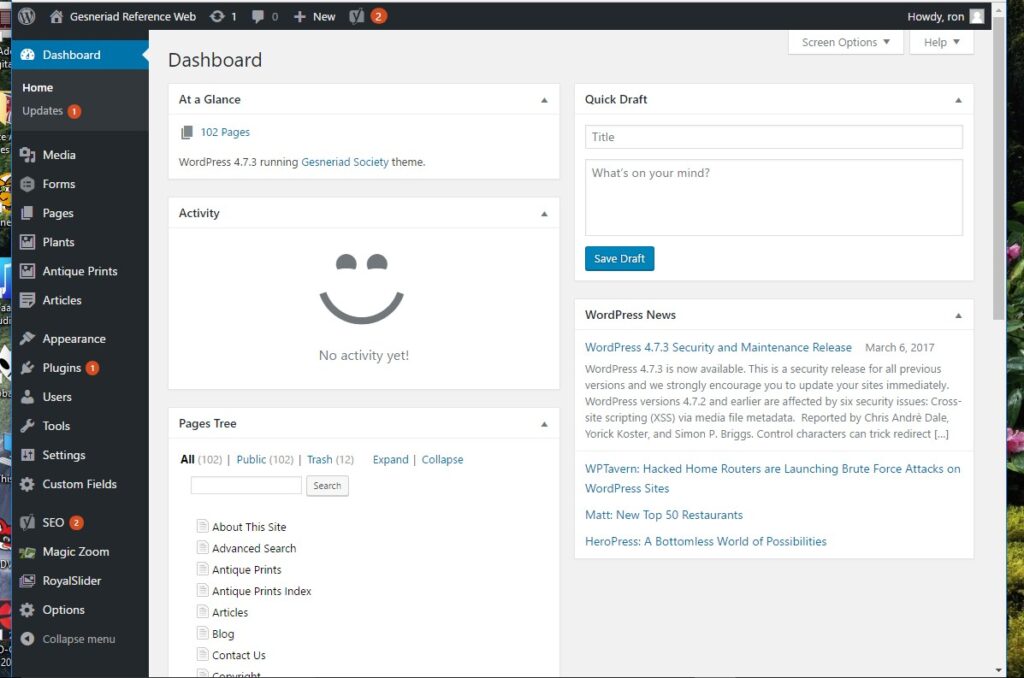The width and height of the screenshot is (1024, 678).
Task: Open the updates icon in admin bar
Action: (x=218, y=16)
